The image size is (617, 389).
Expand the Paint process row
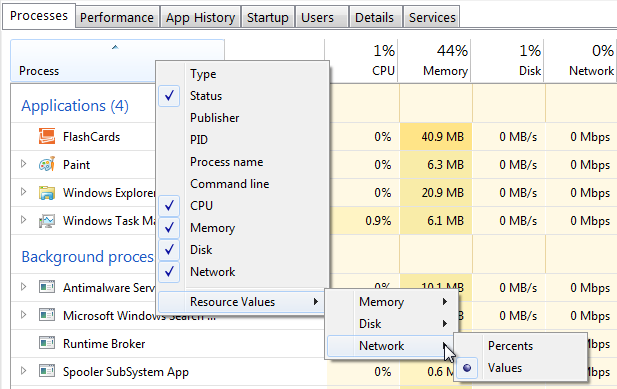pos(24,164)
